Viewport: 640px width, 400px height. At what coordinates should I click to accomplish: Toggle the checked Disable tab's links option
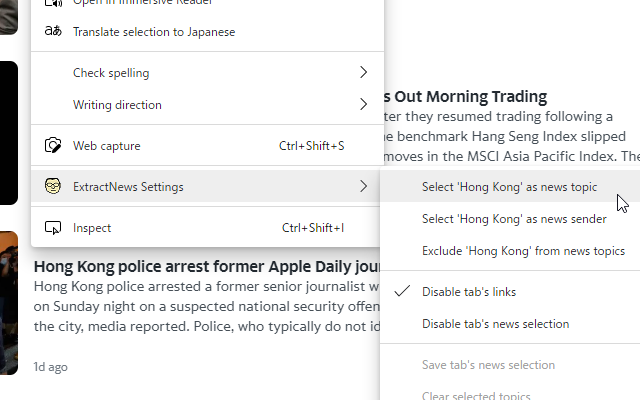point(469,292)
